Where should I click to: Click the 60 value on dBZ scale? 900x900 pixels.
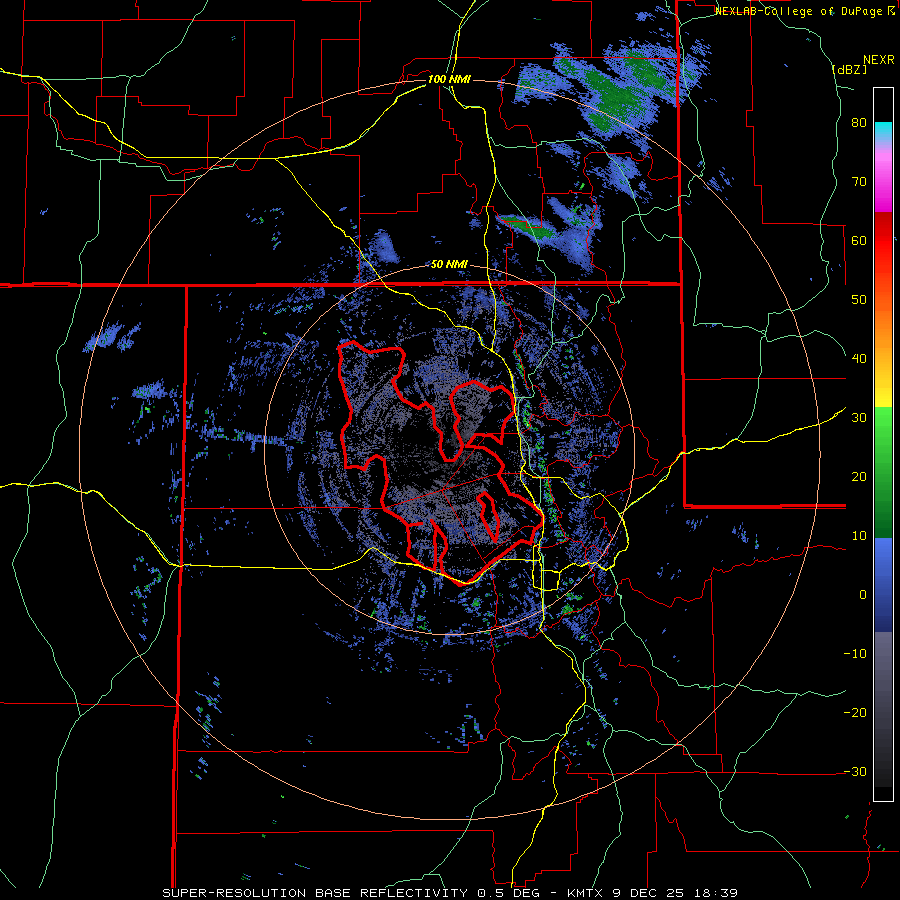point(859,240)
